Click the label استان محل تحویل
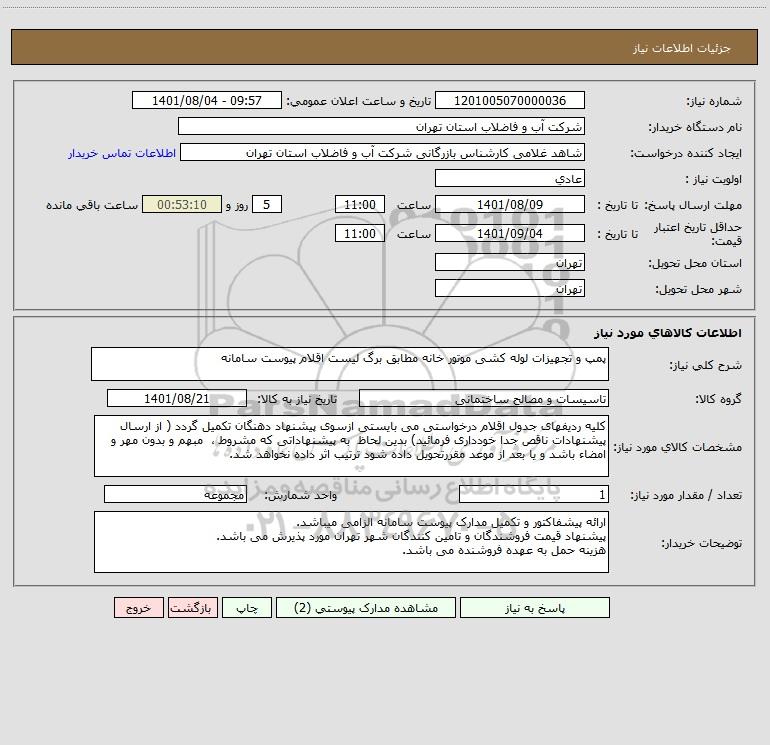 [x=695, y=264]
